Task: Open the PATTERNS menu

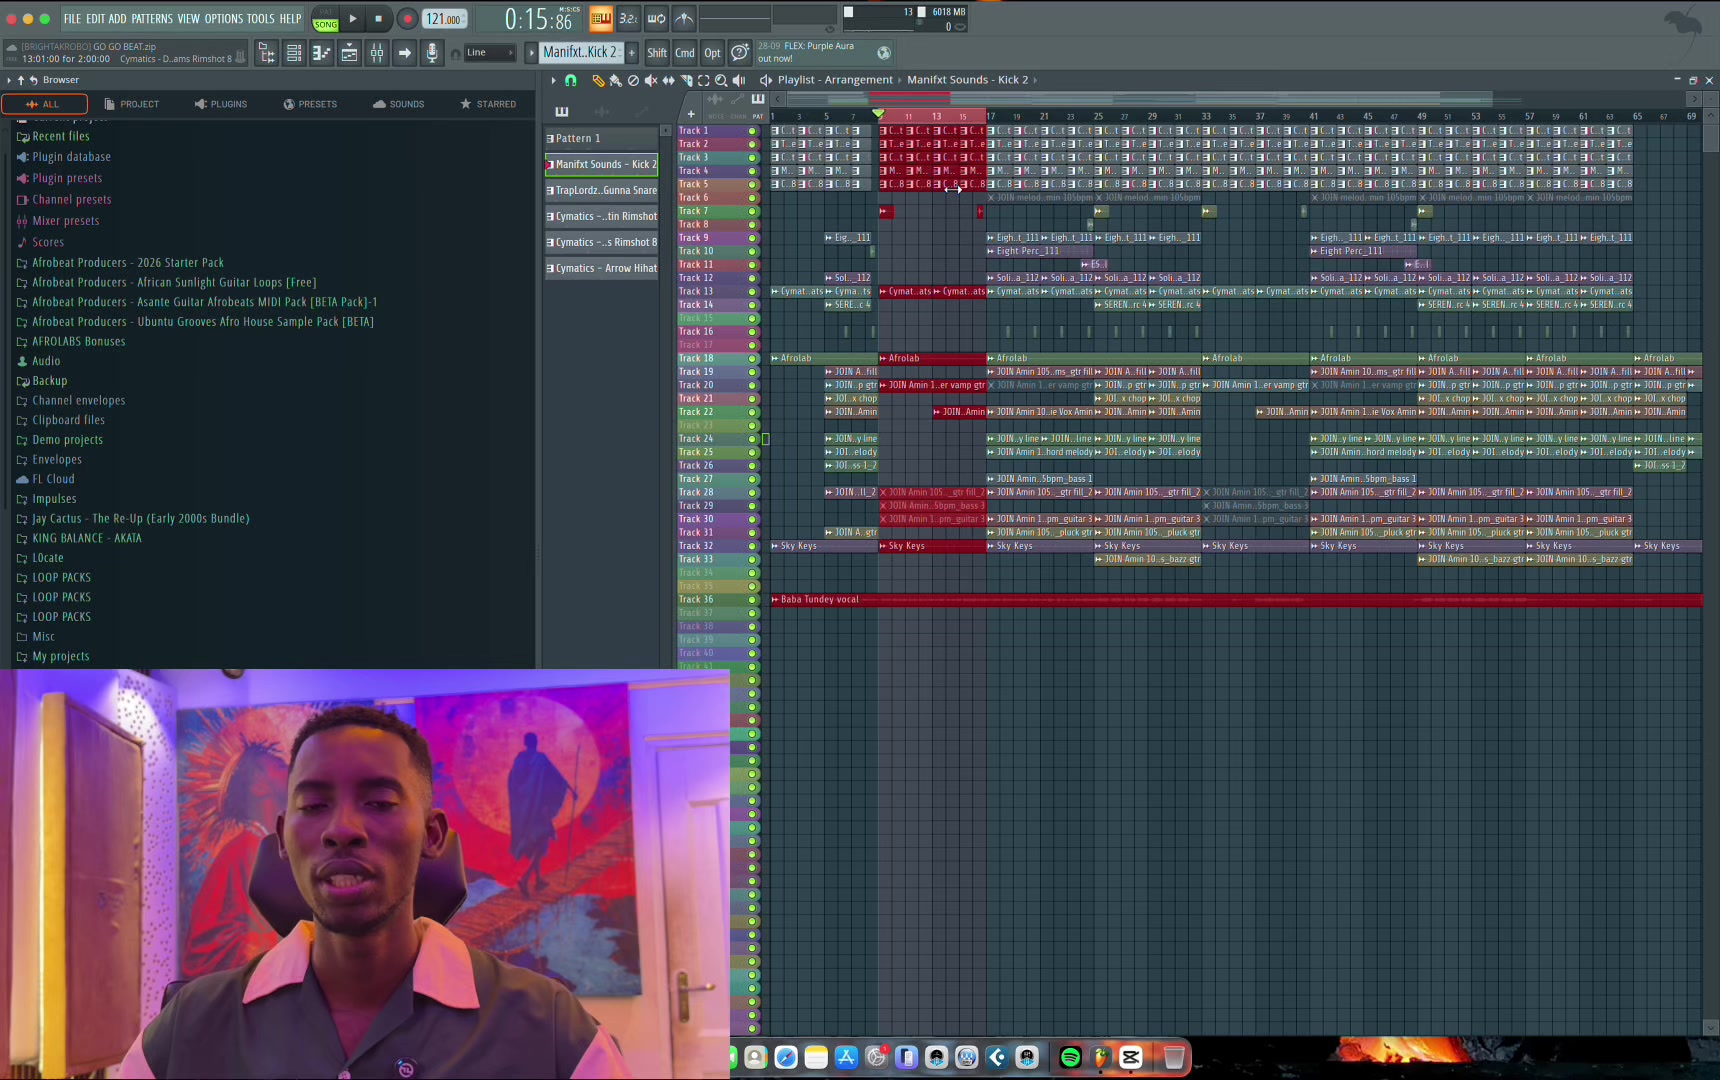Action: (152, 18)
